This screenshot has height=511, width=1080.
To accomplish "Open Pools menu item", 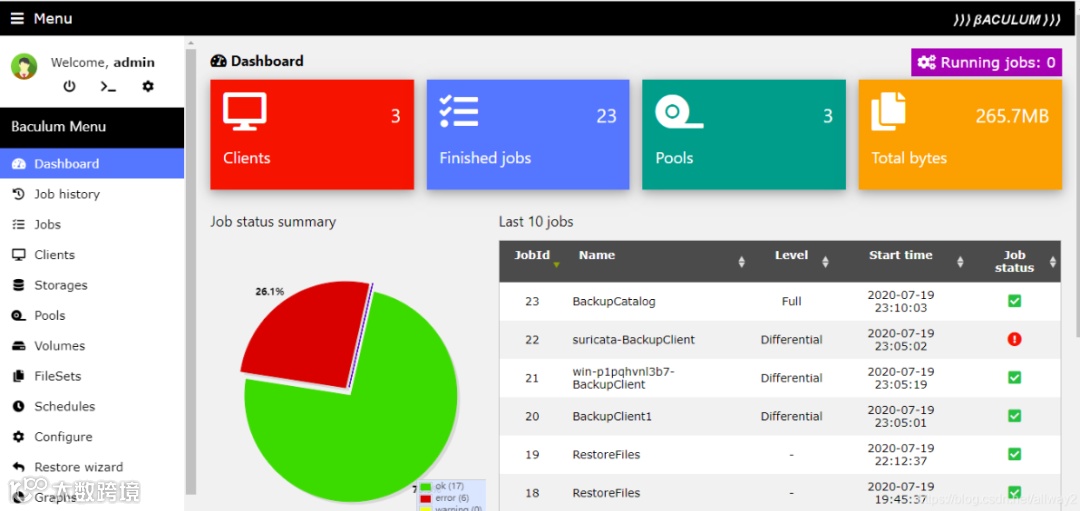I will tap(92, 315).
